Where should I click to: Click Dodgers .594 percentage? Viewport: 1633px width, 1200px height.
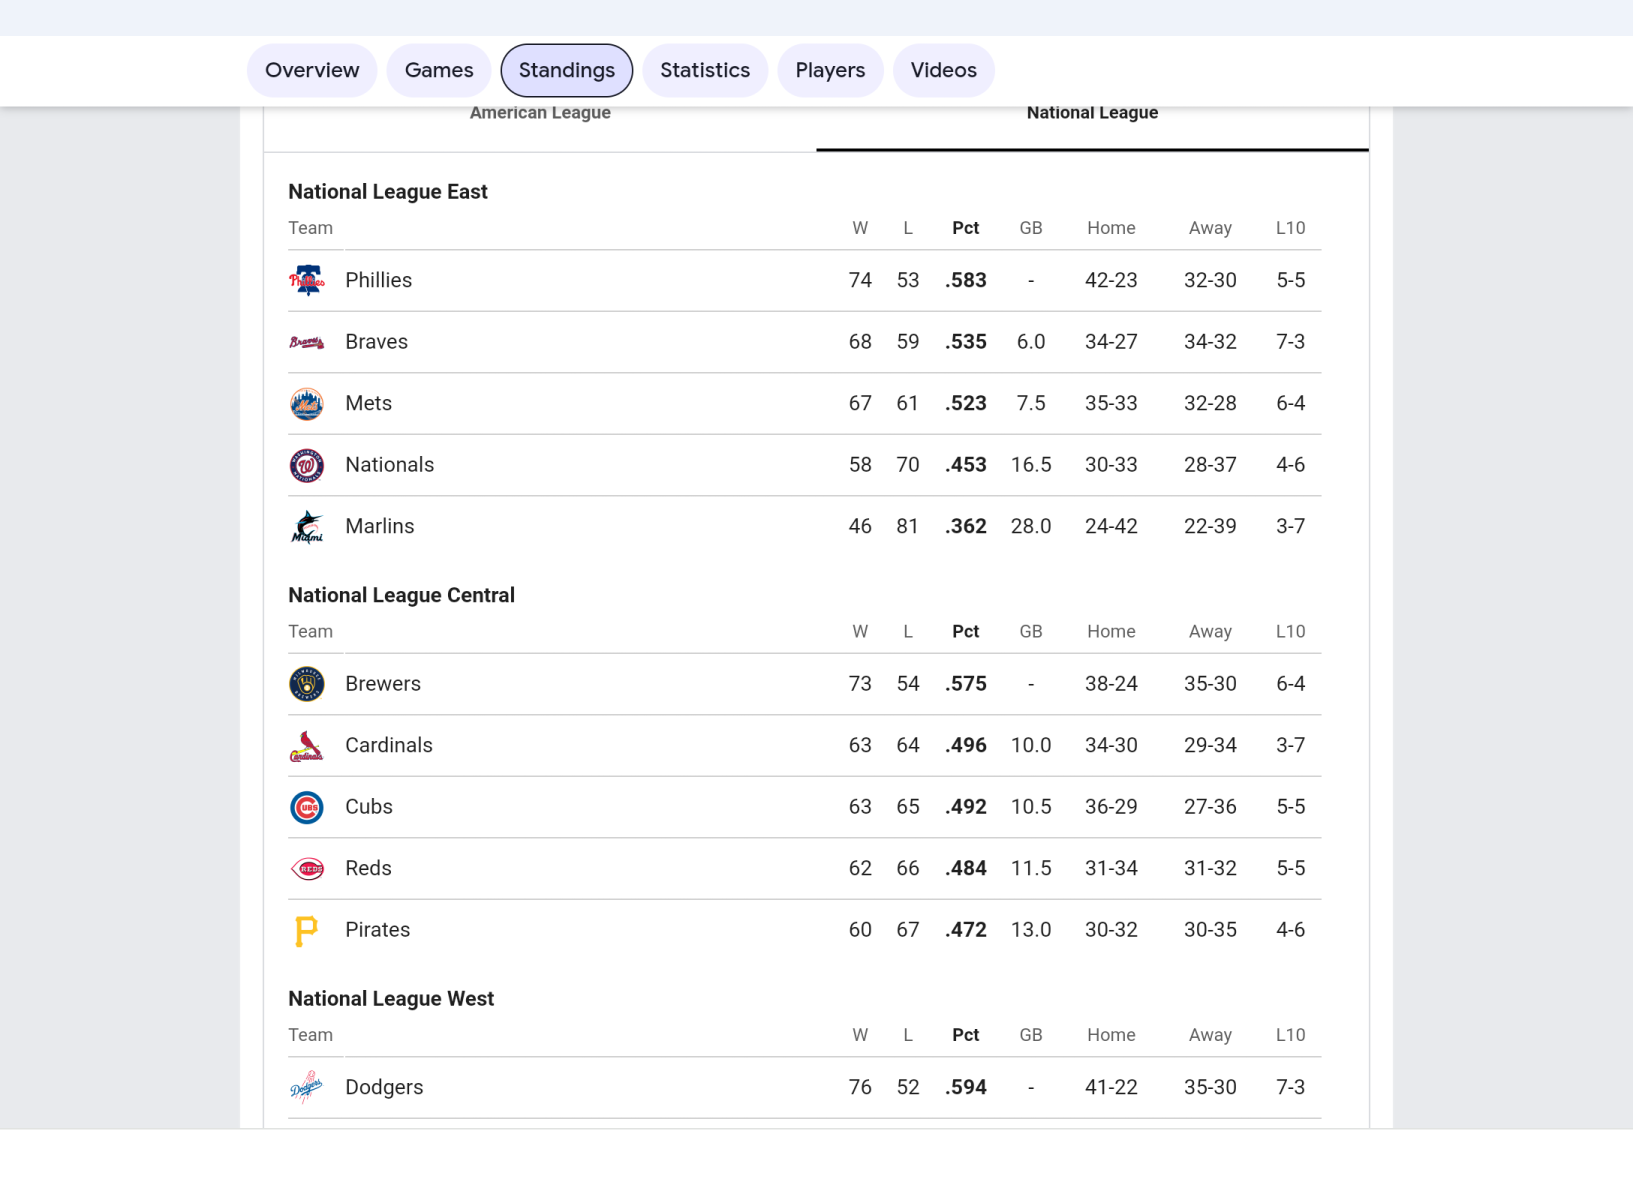(x=966, y=1087)
